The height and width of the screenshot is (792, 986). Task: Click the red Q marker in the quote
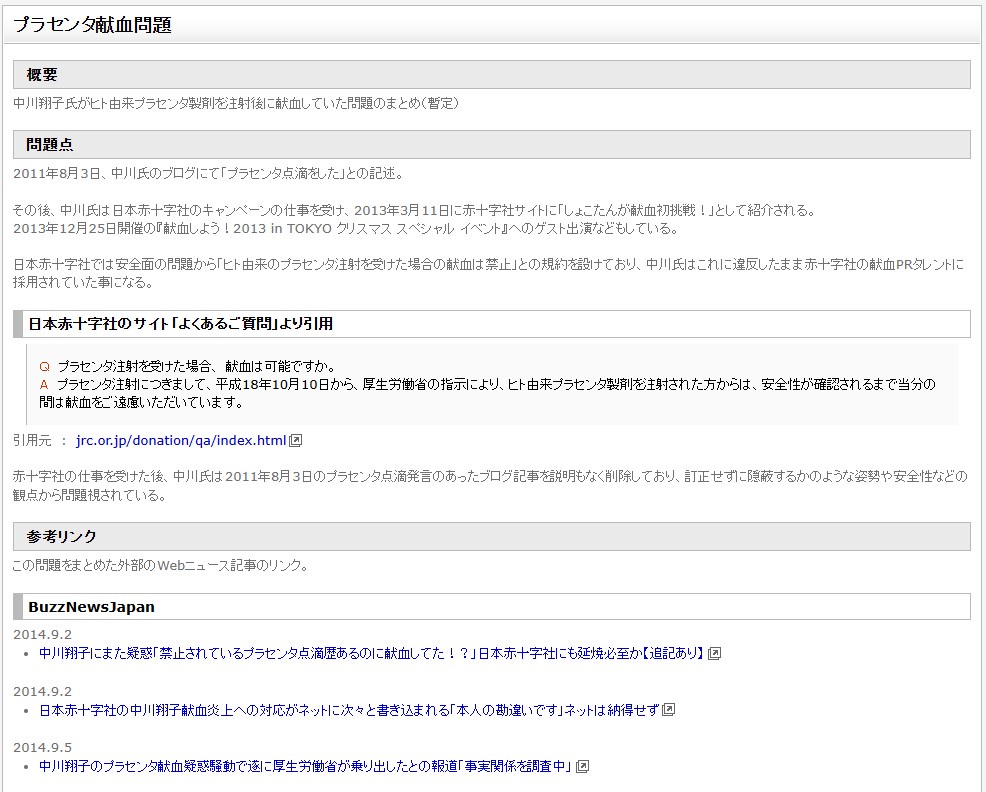(44, 366)
